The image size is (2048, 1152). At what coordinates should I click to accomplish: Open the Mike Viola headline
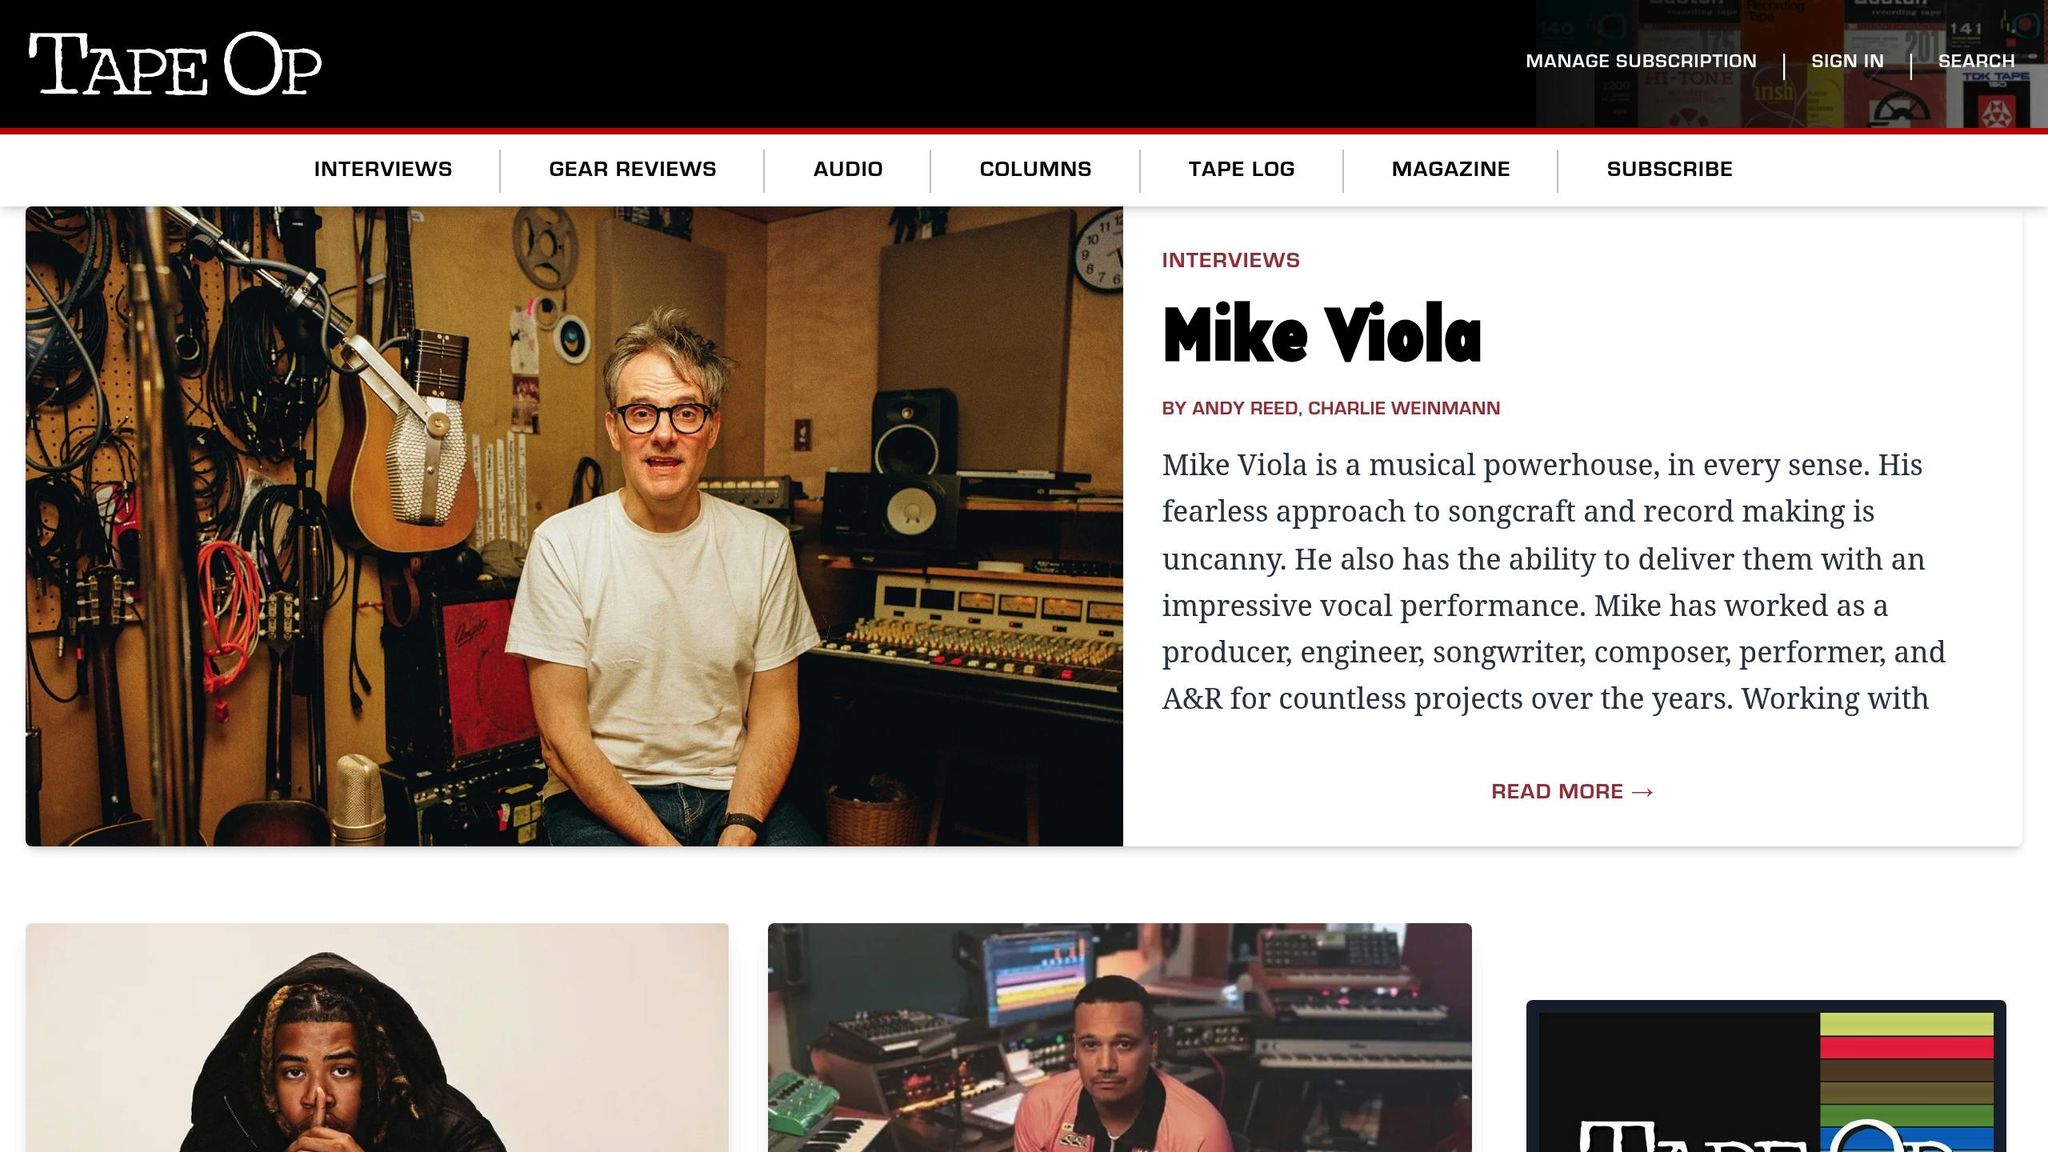(x=1321, y=334)
